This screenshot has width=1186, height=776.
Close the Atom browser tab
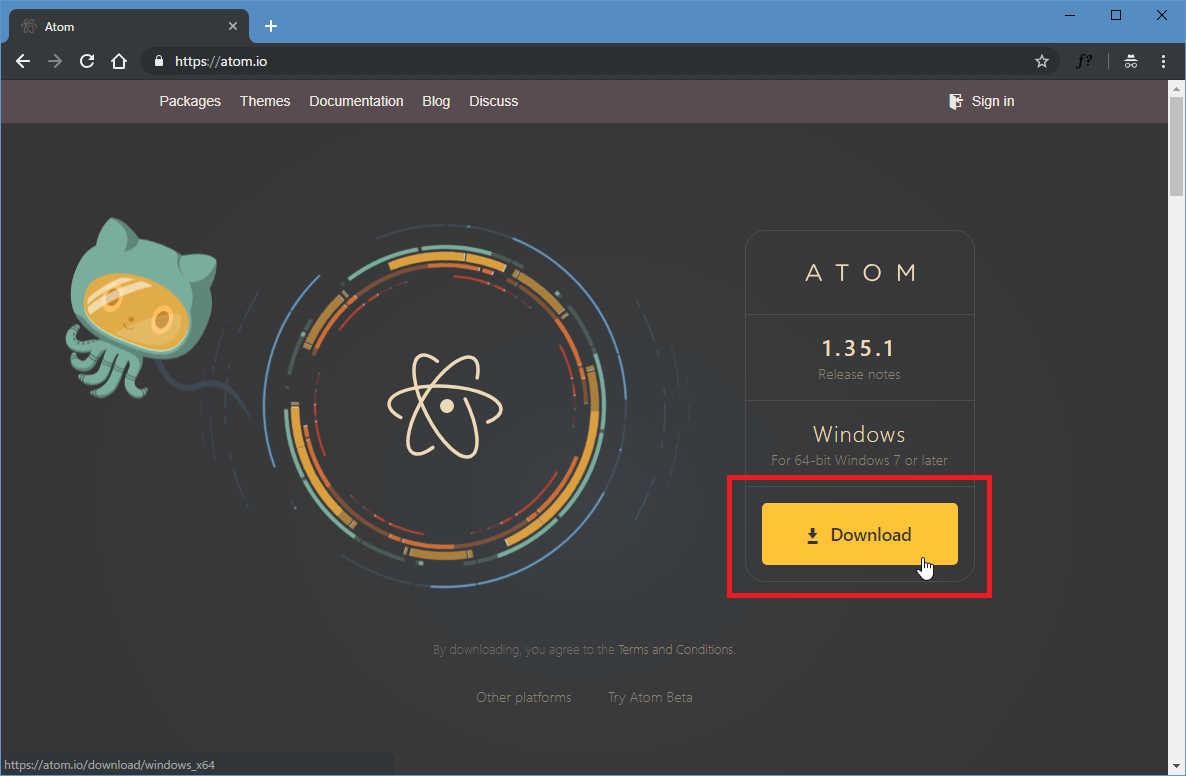233,26
